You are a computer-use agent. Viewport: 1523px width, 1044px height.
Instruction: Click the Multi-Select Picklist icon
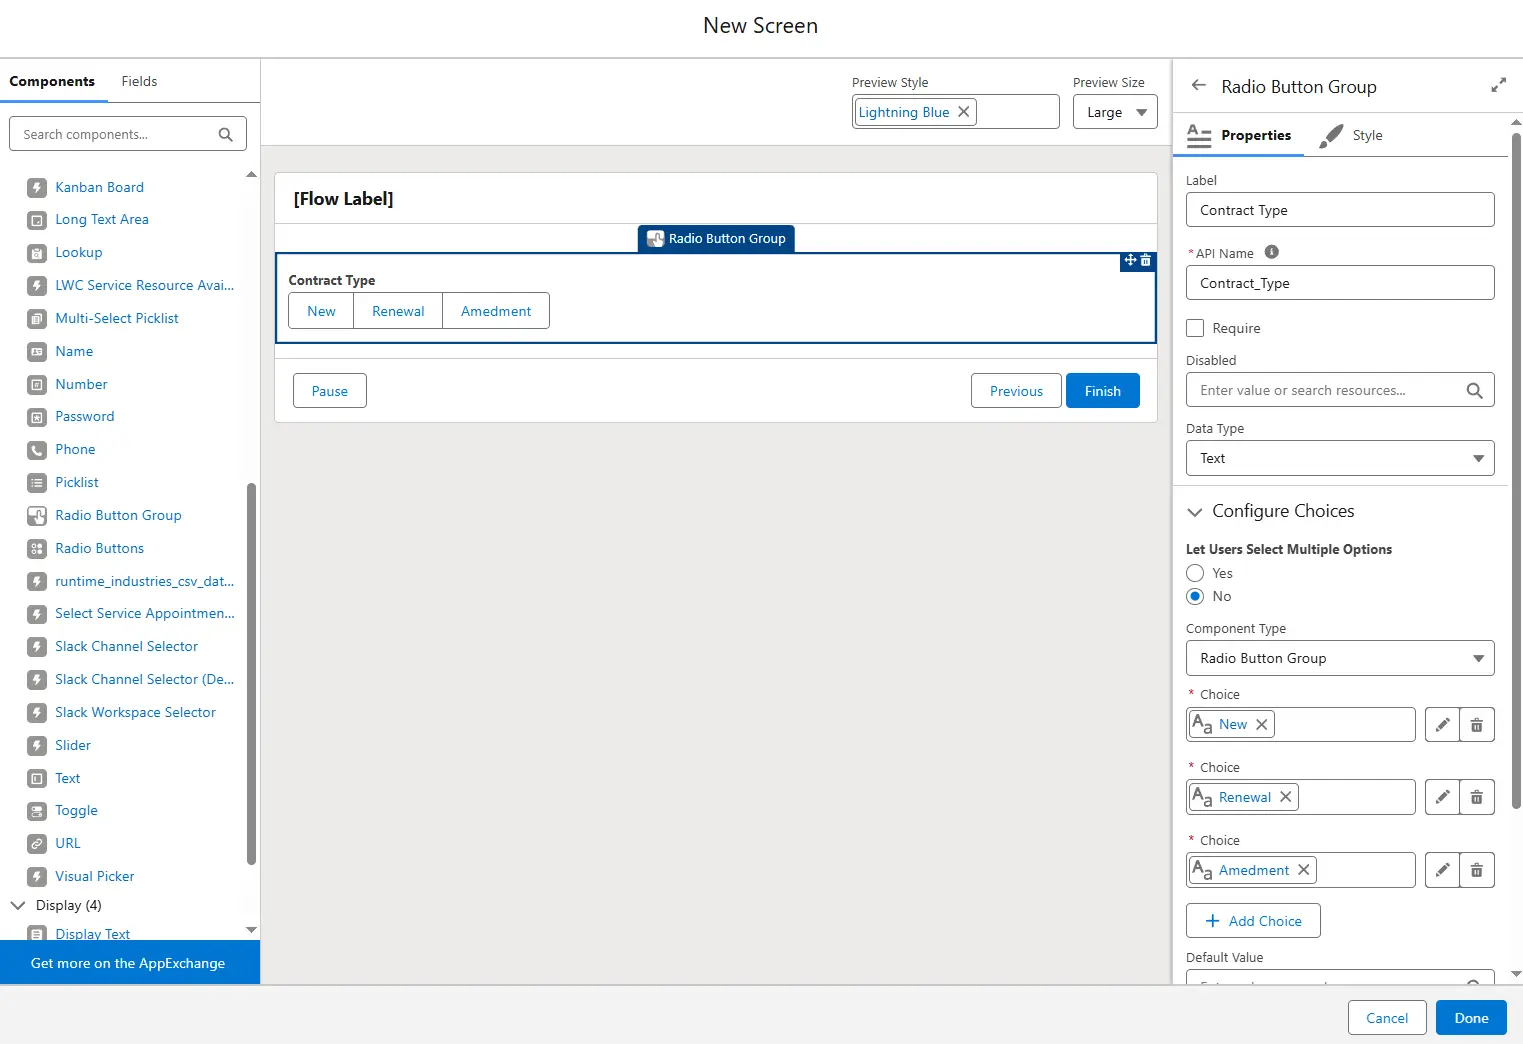pos(37,319)
